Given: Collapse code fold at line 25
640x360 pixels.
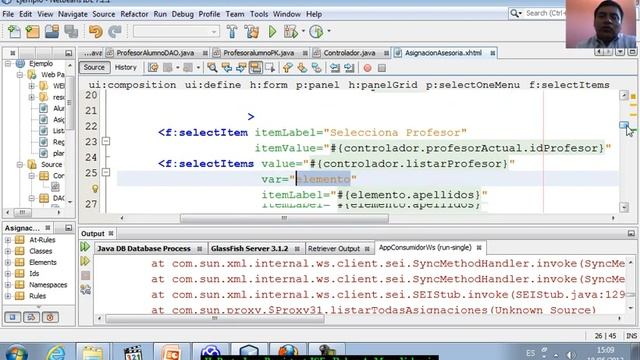Looking at the screenshot, I should (x=106, y=172).
